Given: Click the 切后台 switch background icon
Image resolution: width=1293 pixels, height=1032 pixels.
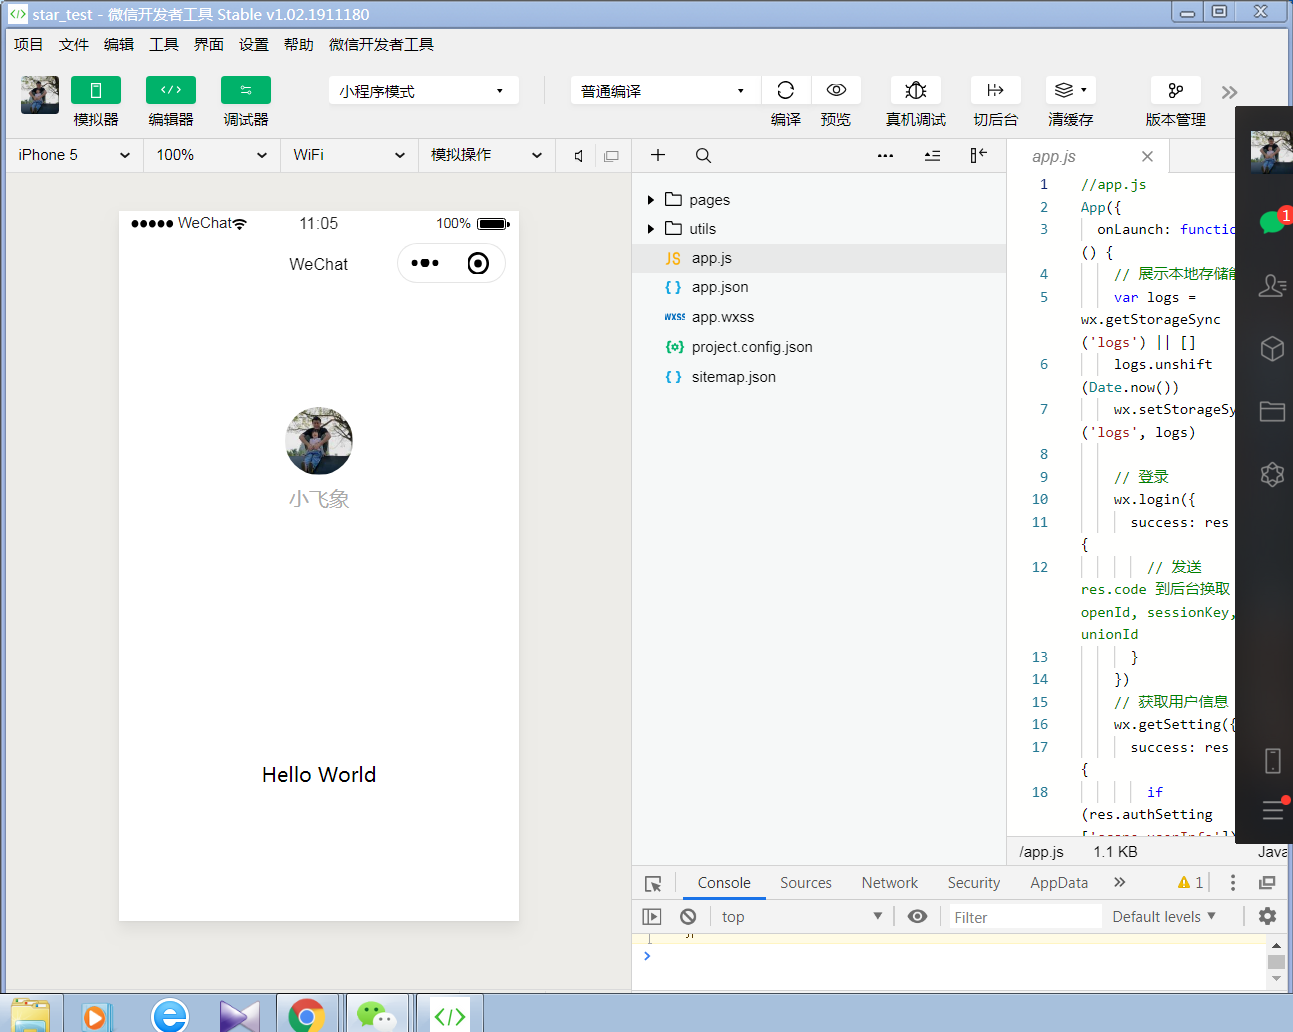Looking at the screenshot, I should pos(996,90).
